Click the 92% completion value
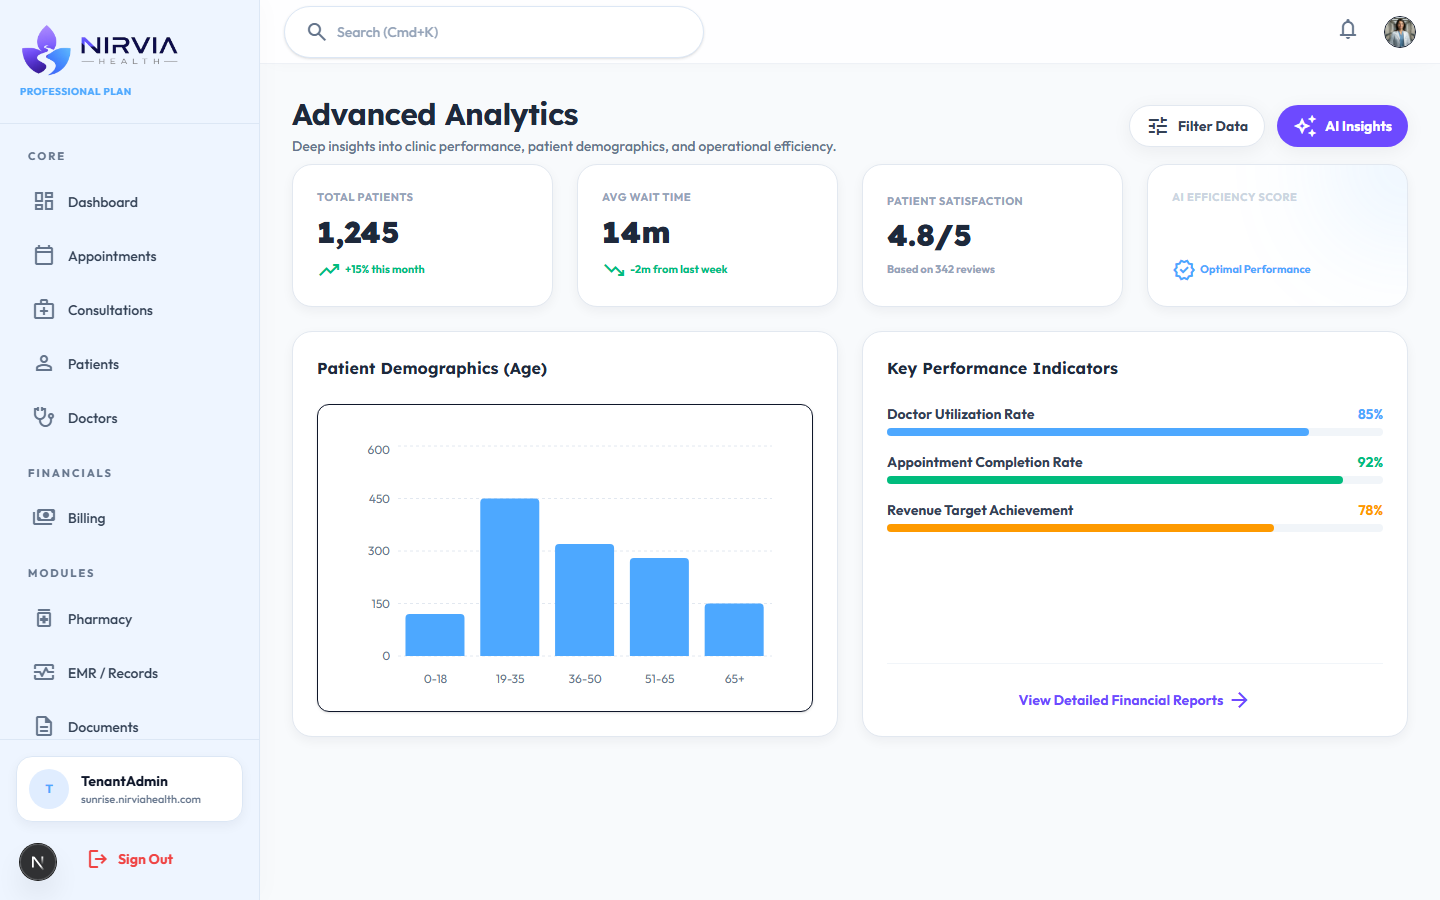The width and height of the screenshot is (1440, 900). [1370, 462]
